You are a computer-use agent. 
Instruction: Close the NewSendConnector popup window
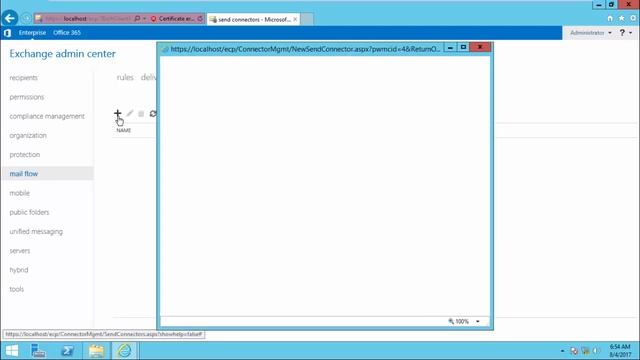[480, 47]
